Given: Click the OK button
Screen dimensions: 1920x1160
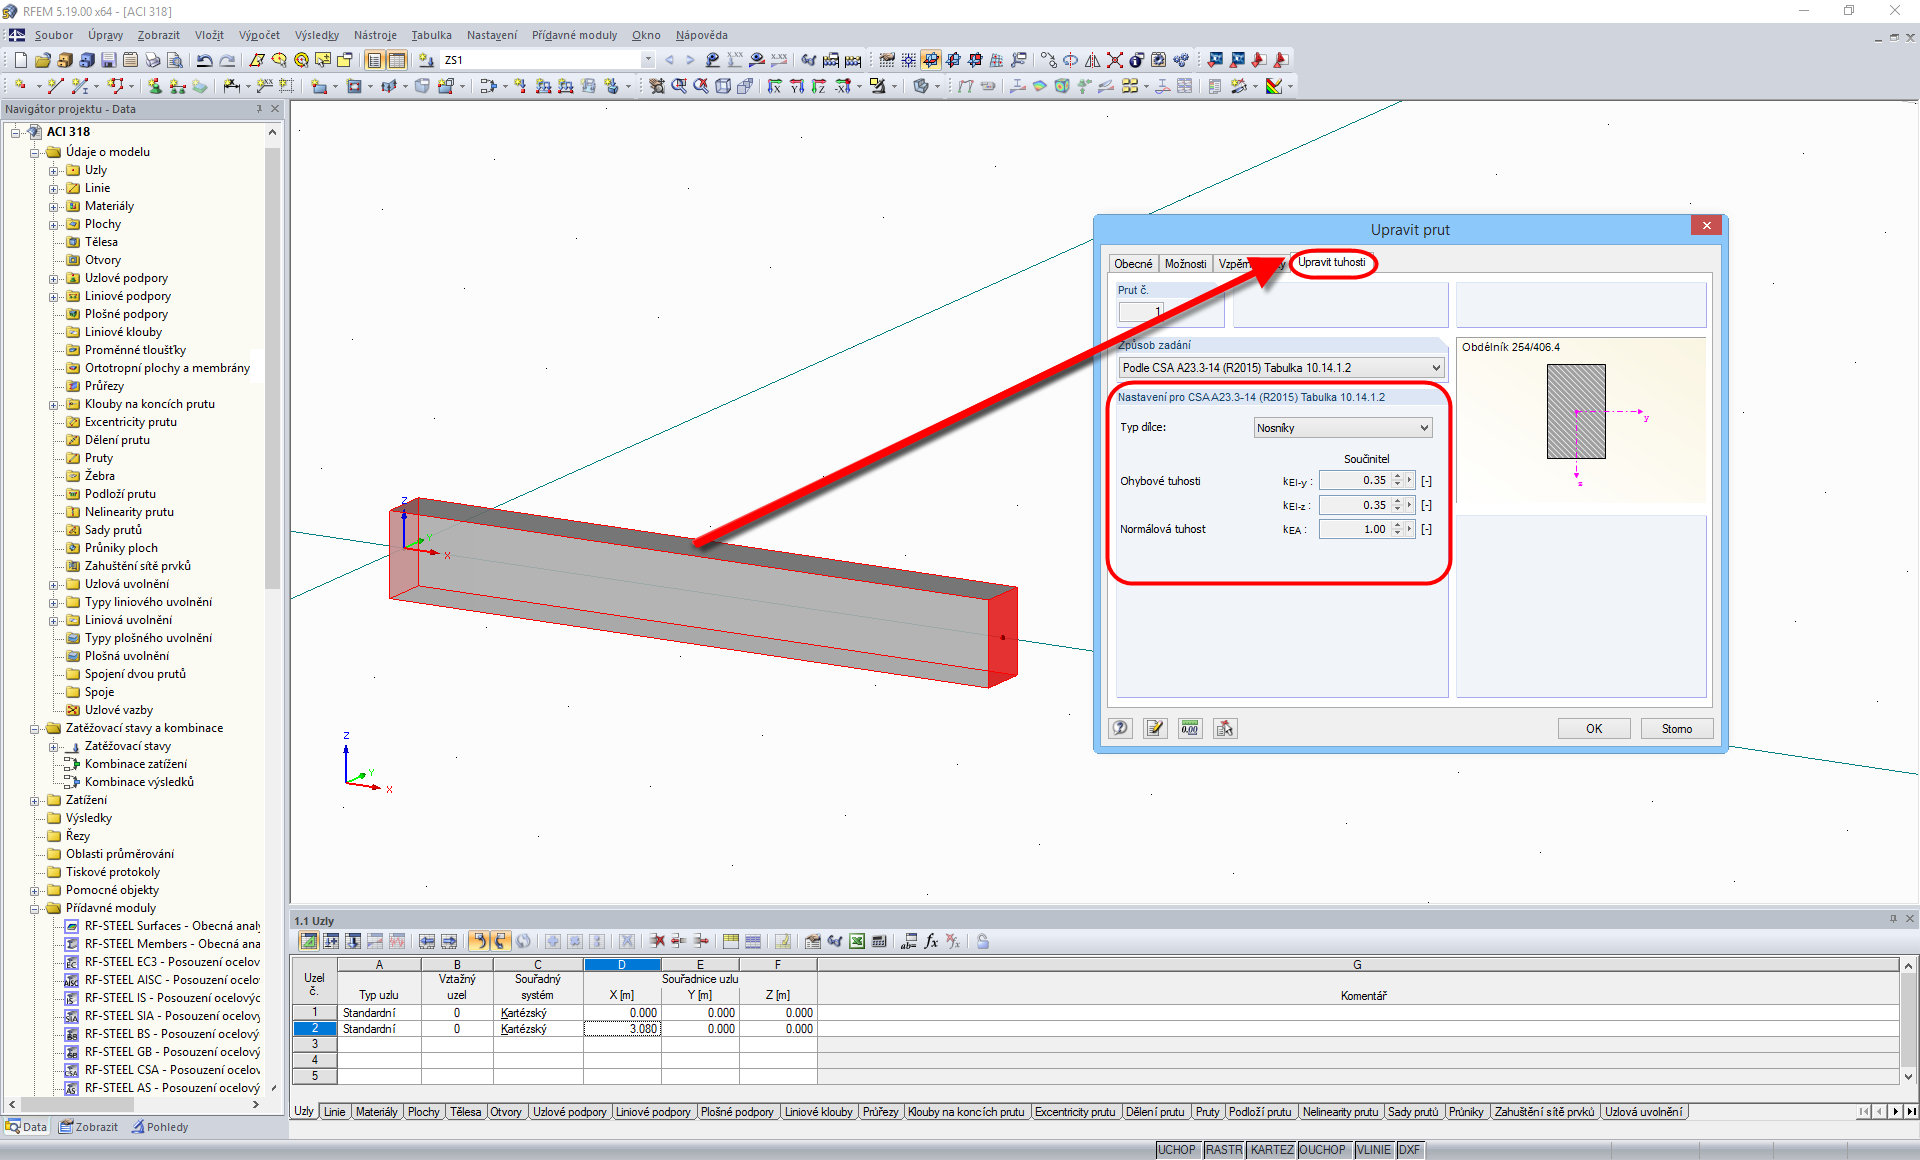Looking at the screenshot, I should (1593, 729).
